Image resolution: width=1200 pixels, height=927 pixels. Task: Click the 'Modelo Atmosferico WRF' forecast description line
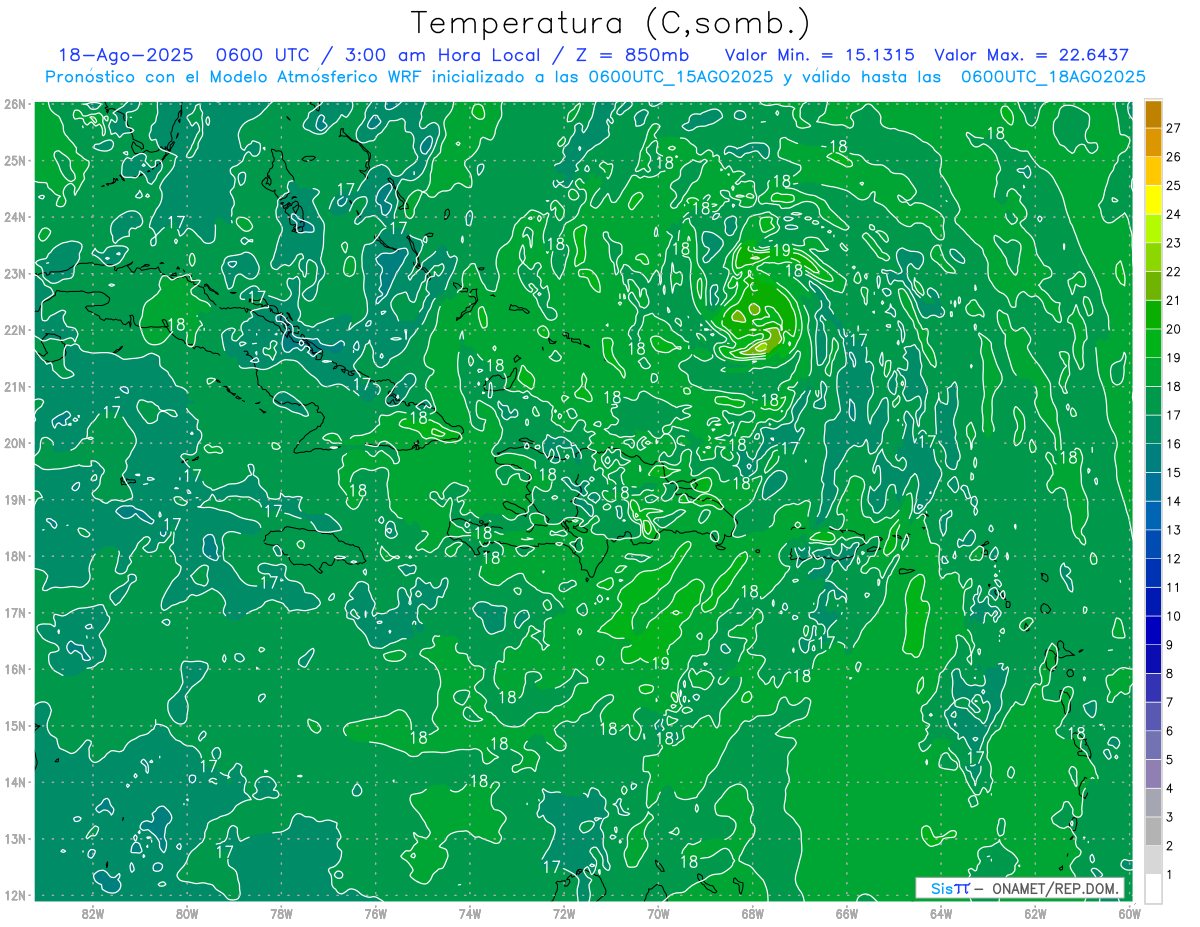(x=595, y=77)
